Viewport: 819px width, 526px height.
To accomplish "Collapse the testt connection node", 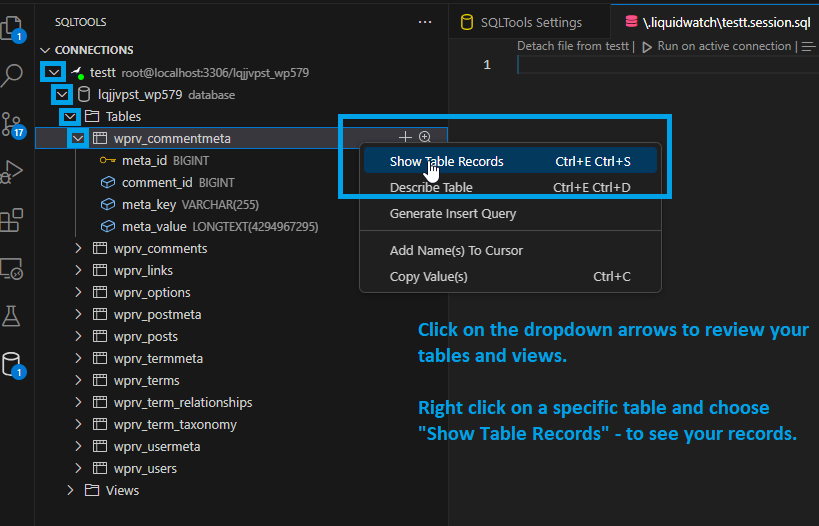I will pos(53,72).
